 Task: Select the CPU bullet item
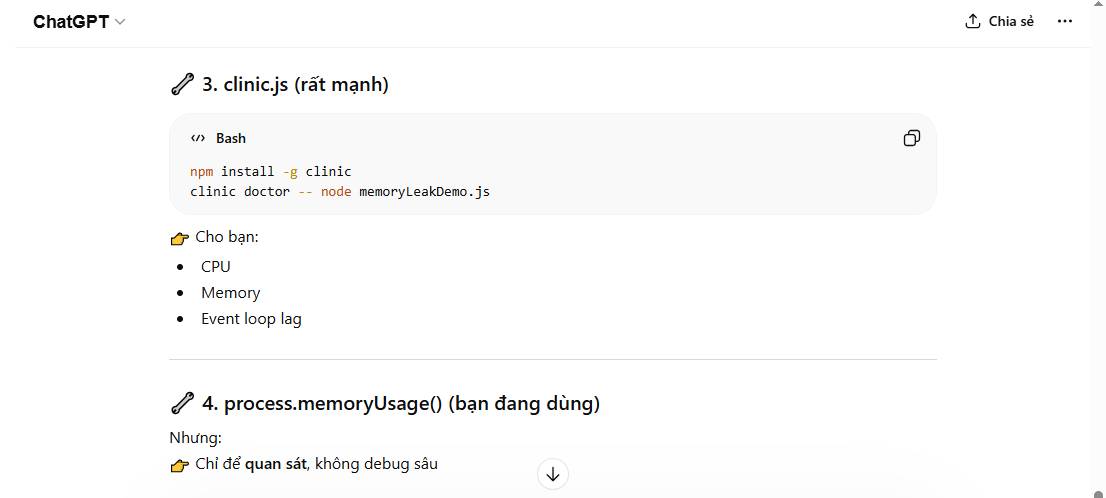216,266
